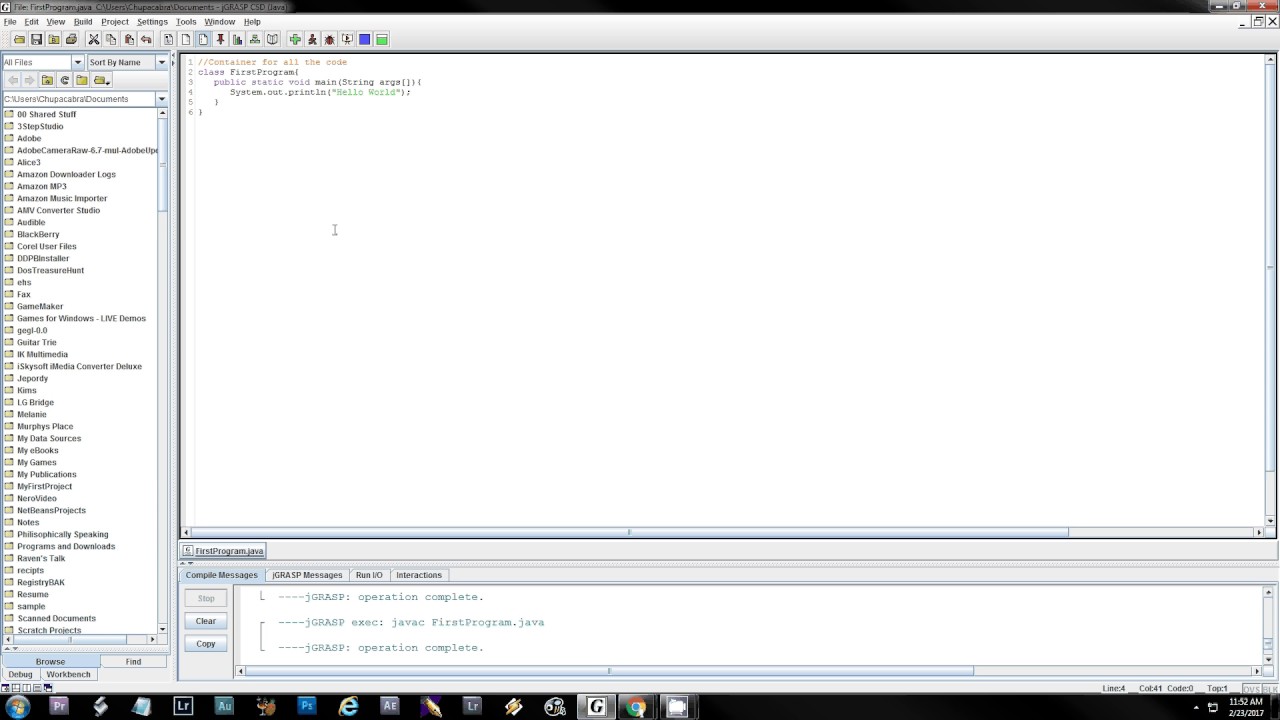
Task: Select the Scanned Documents folder
Action: [56, 618]
